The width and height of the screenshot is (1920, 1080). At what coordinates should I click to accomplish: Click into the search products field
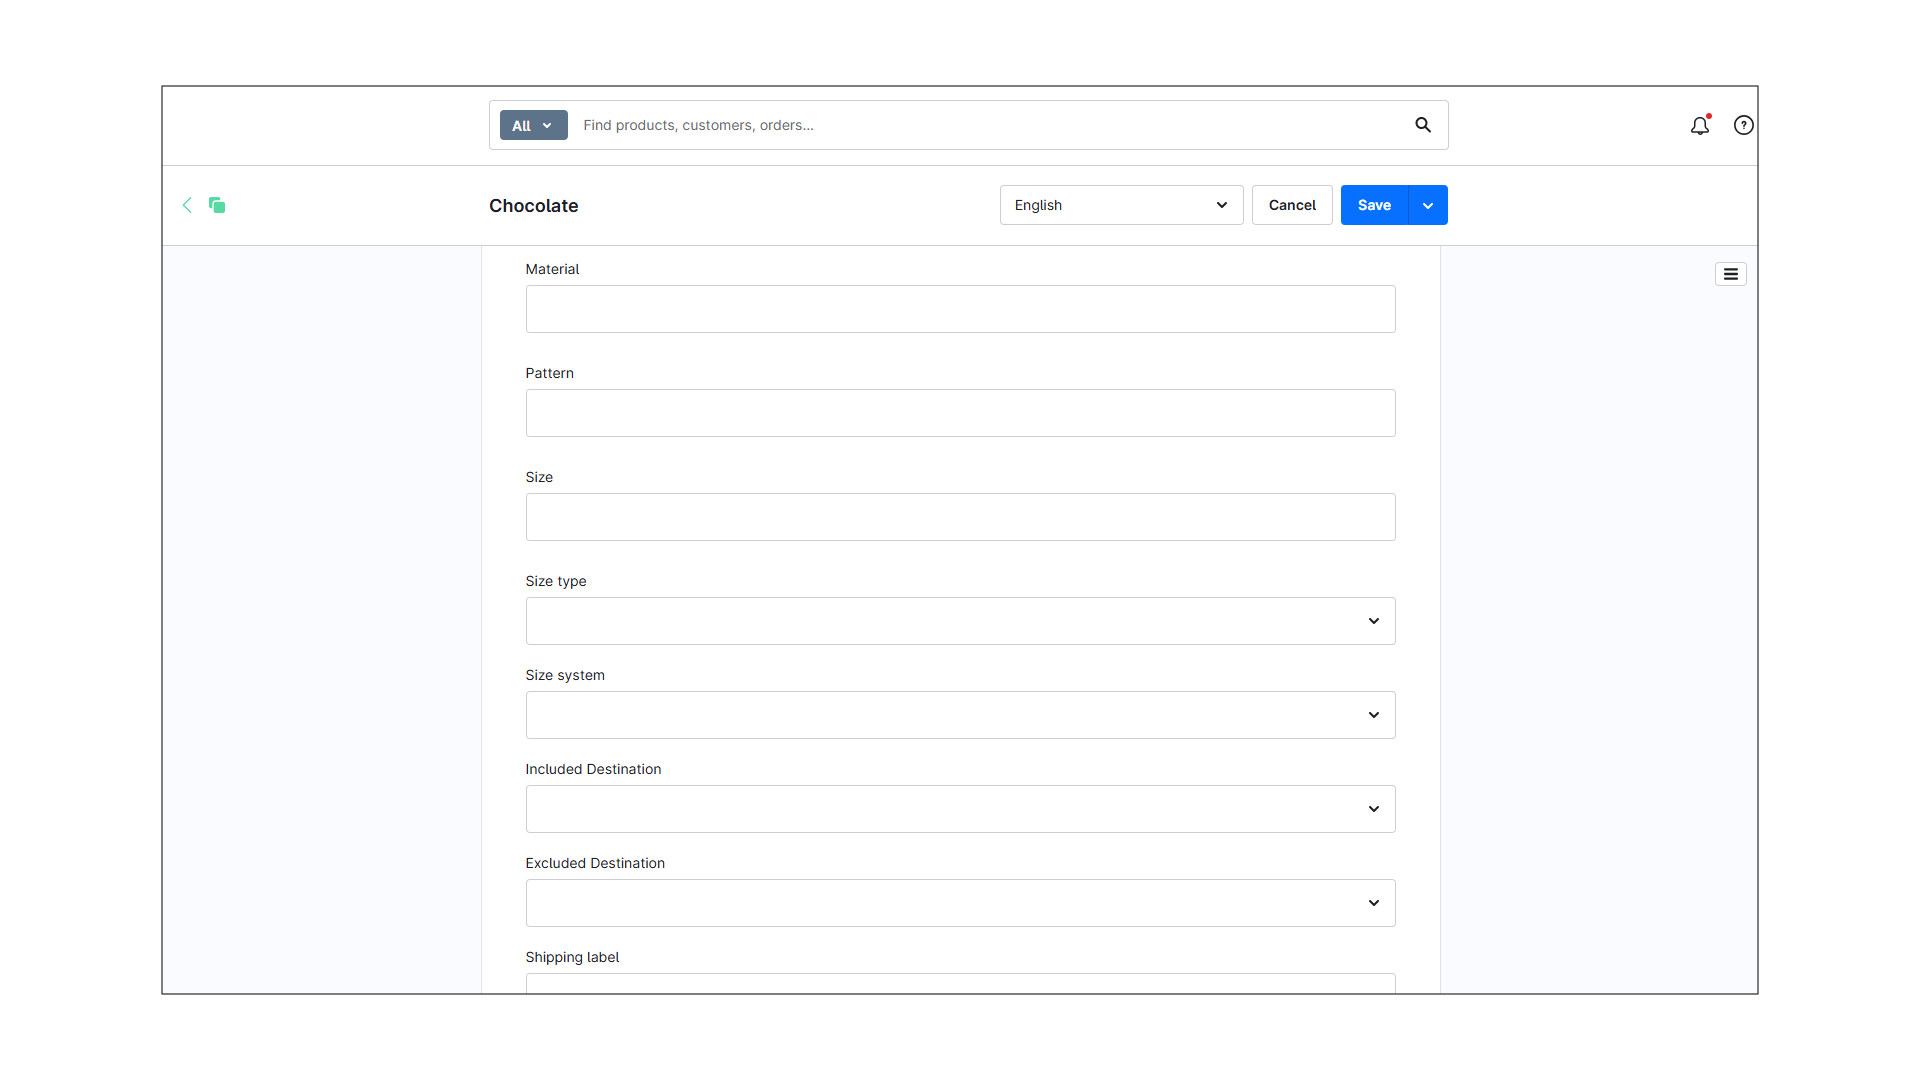900,125
